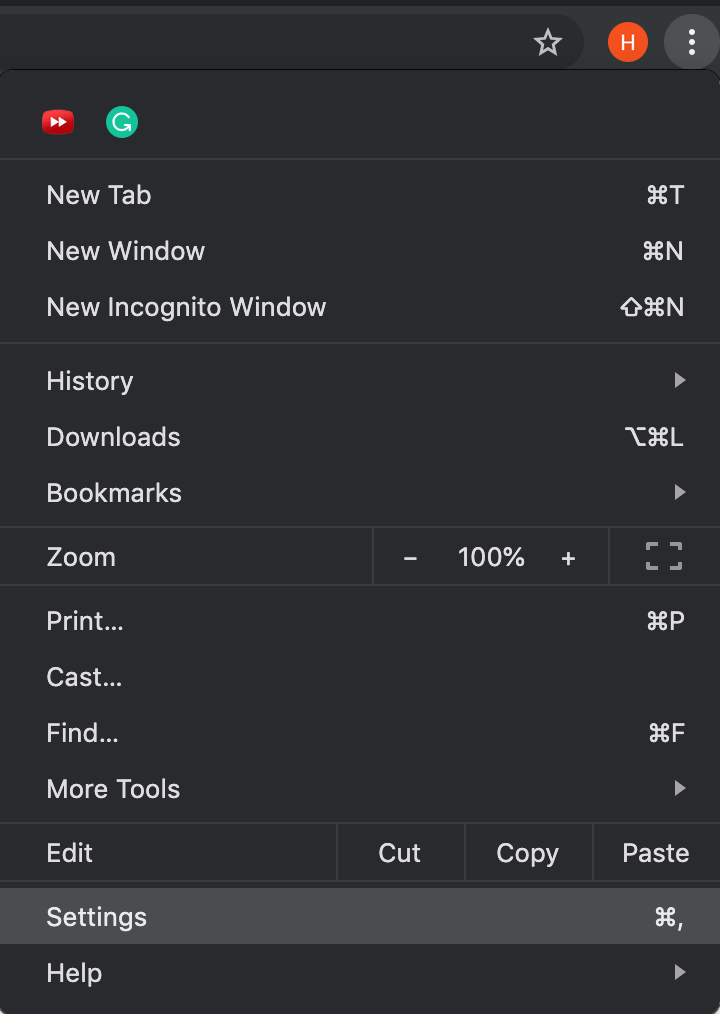
Task: Click the three-dot Chrome menu icon
Action: click(692, 42)
